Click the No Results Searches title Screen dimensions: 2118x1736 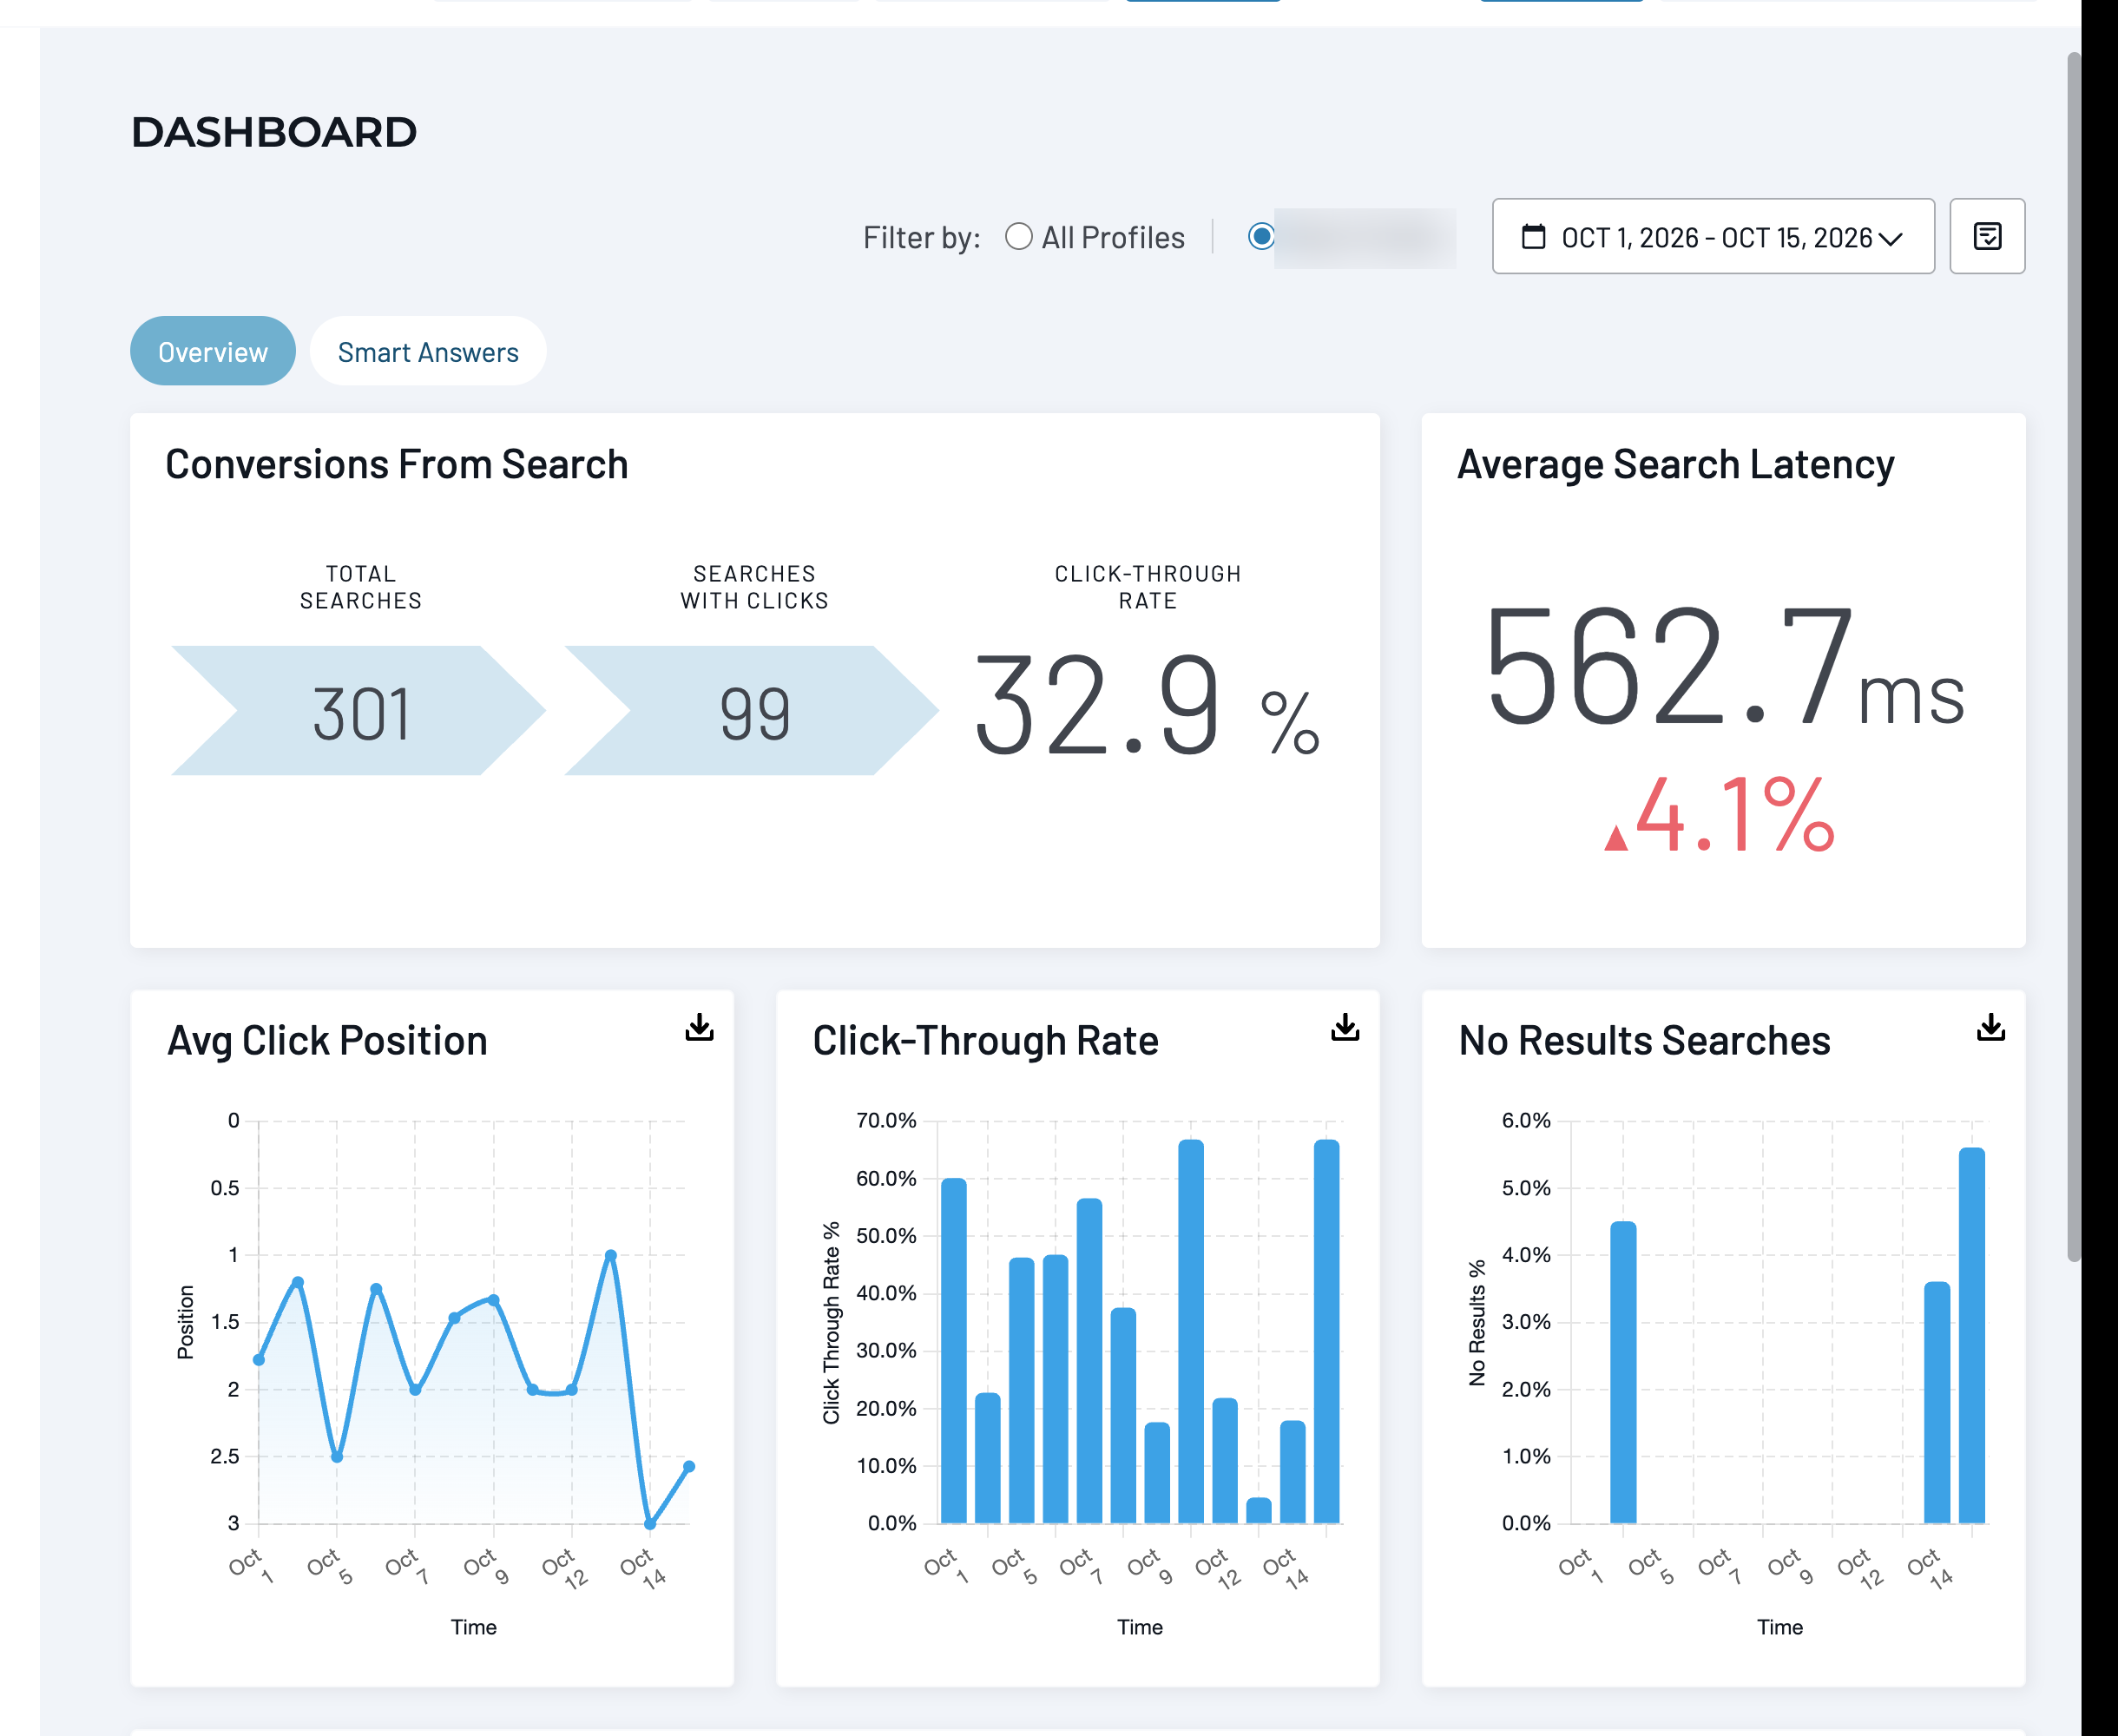coord(1644,1041)
